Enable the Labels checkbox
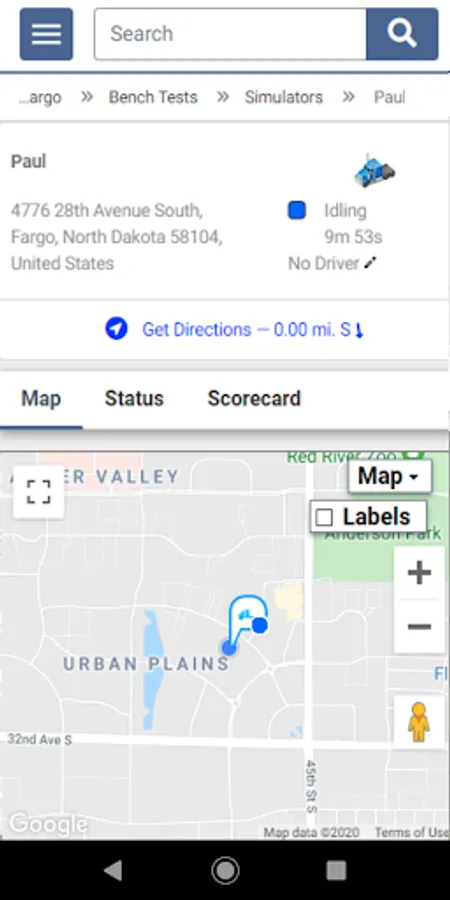450x900 pixels. 324,518
